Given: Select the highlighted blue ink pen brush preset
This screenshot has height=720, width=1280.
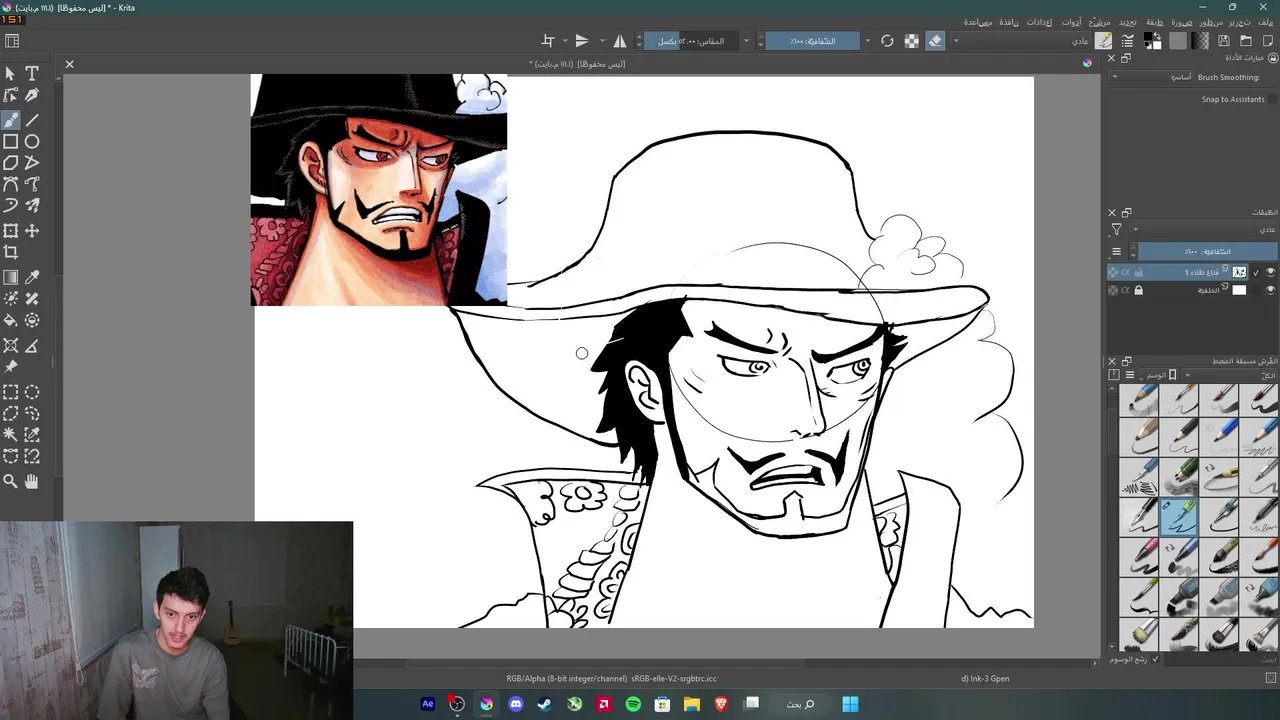Looking at the screenshot, I should point(1179,517).
